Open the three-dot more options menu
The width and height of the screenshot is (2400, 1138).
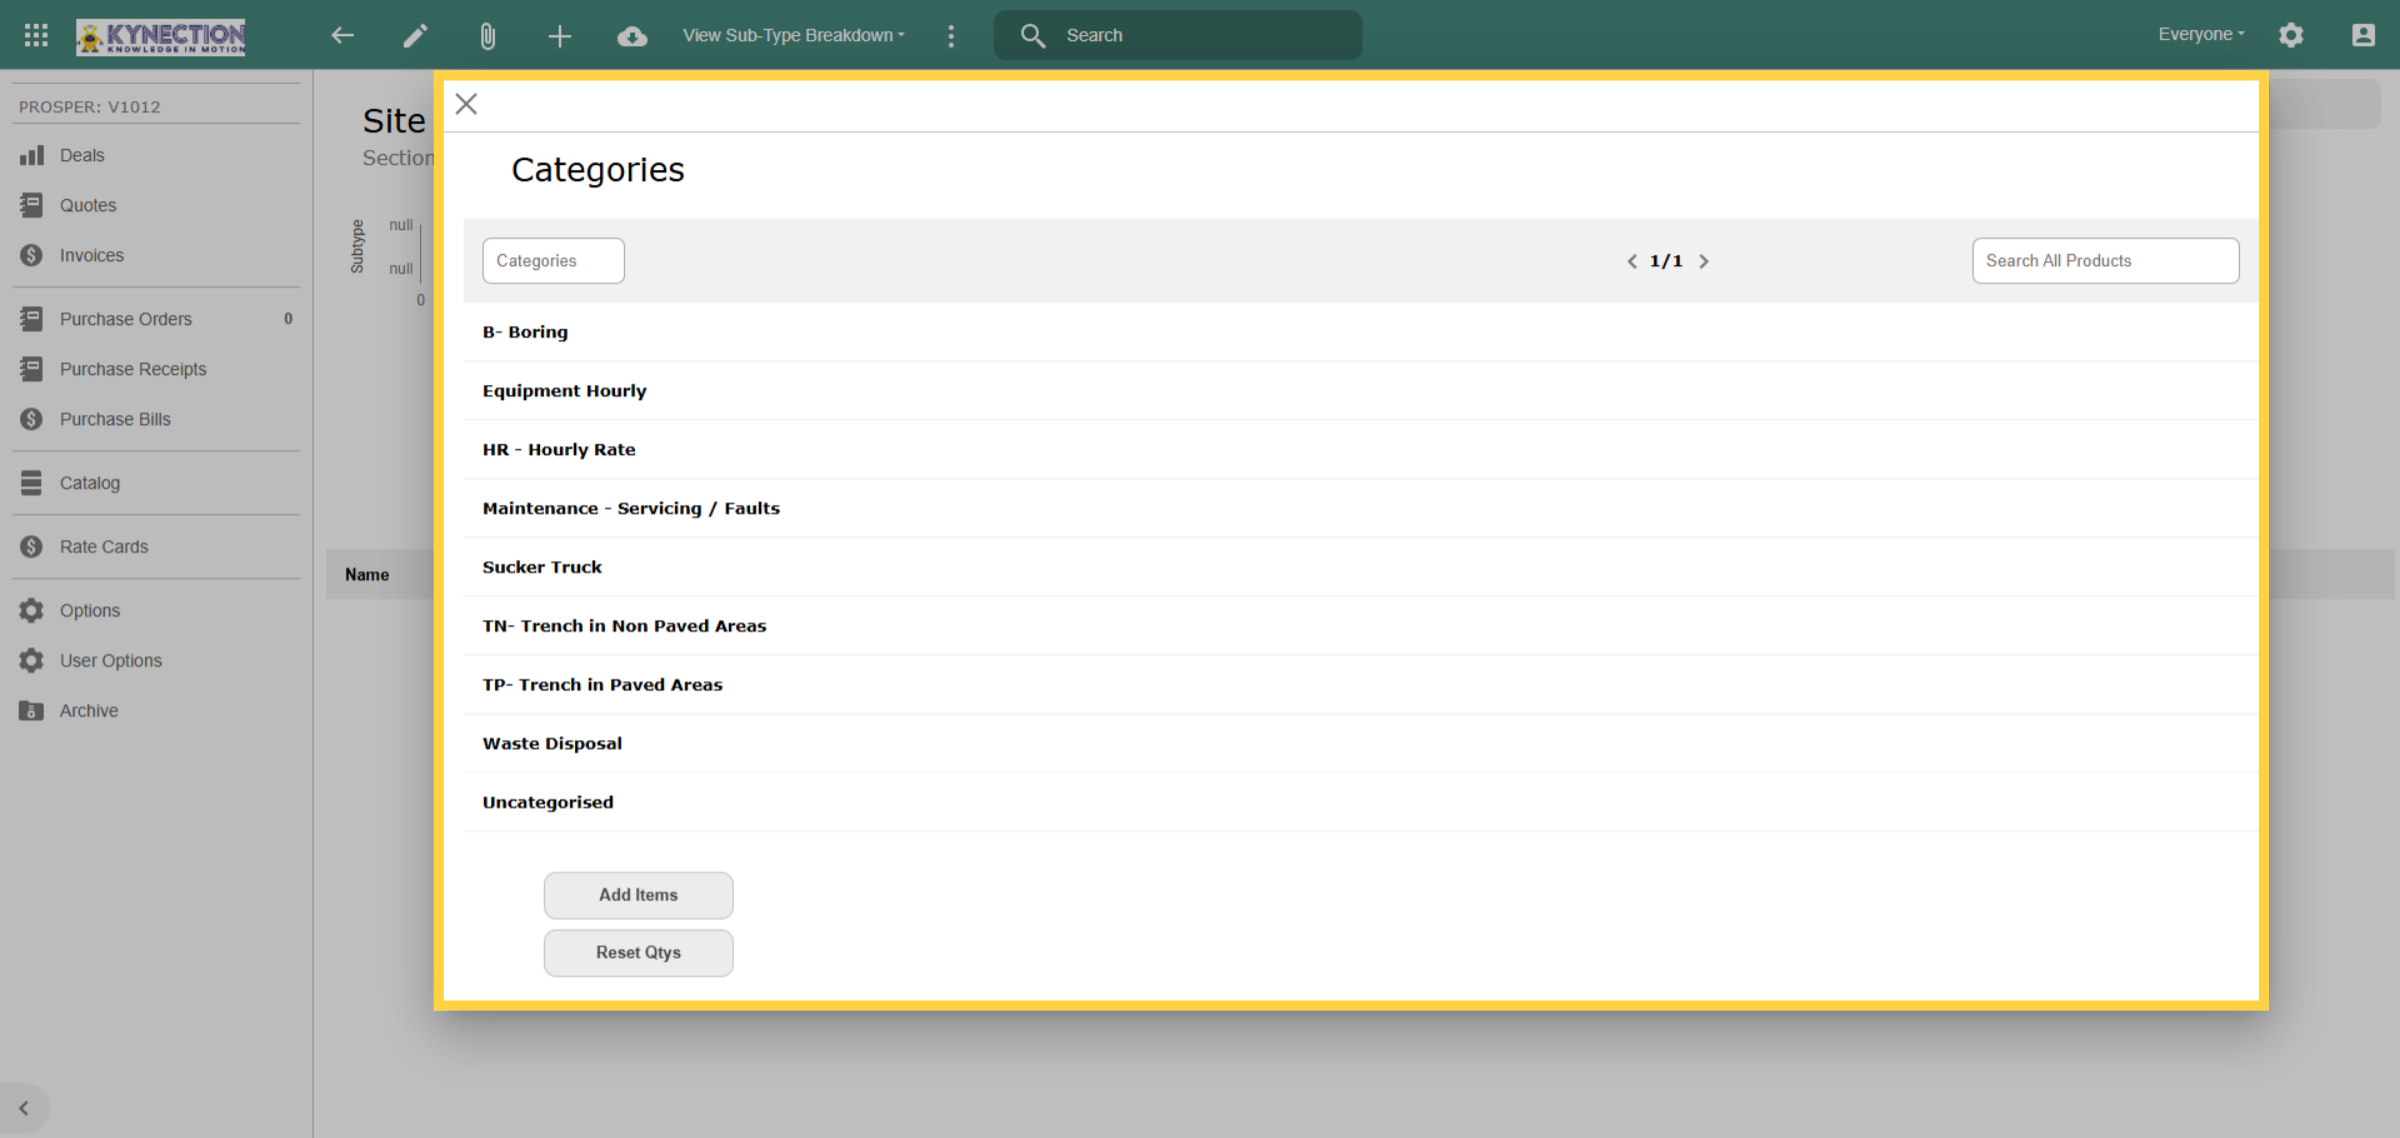[951, 36]
